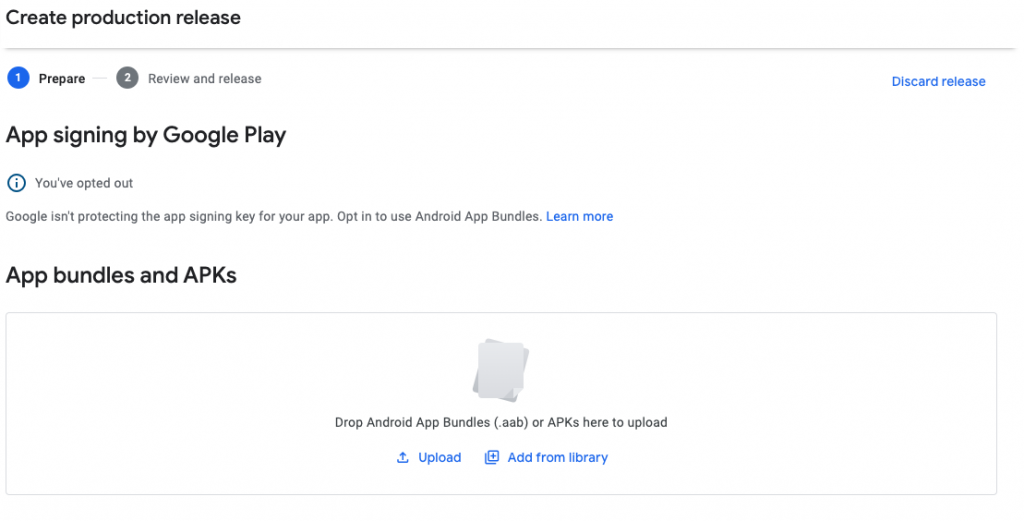
Task: Go to the Review and release step
Action: (x=204, y=79)
